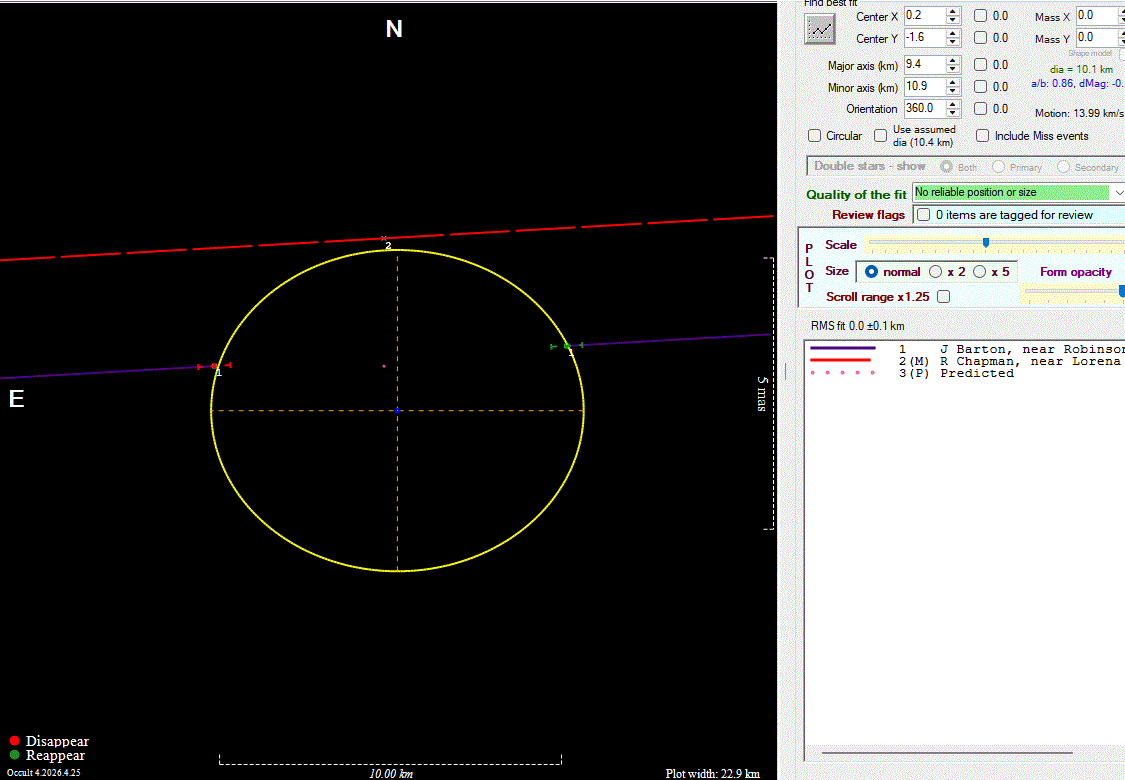
Task: Decrease Minor axis with down arrow
Action: pyautogui.click(x=953, y=91)
